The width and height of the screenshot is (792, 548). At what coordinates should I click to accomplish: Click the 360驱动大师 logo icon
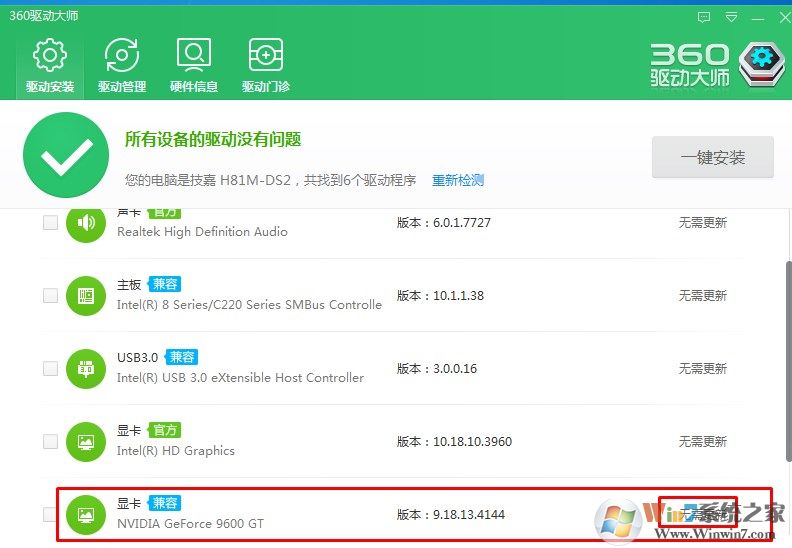(x=762, y=65)
